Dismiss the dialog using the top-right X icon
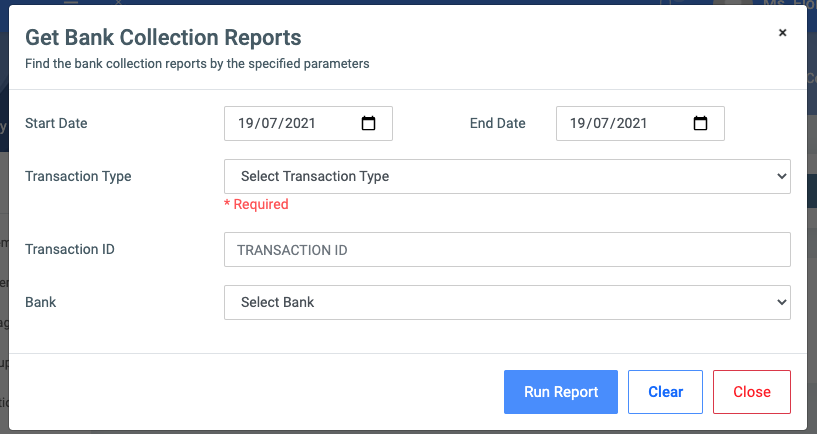Viewport: 817px width, 434px height. point(782,33)
